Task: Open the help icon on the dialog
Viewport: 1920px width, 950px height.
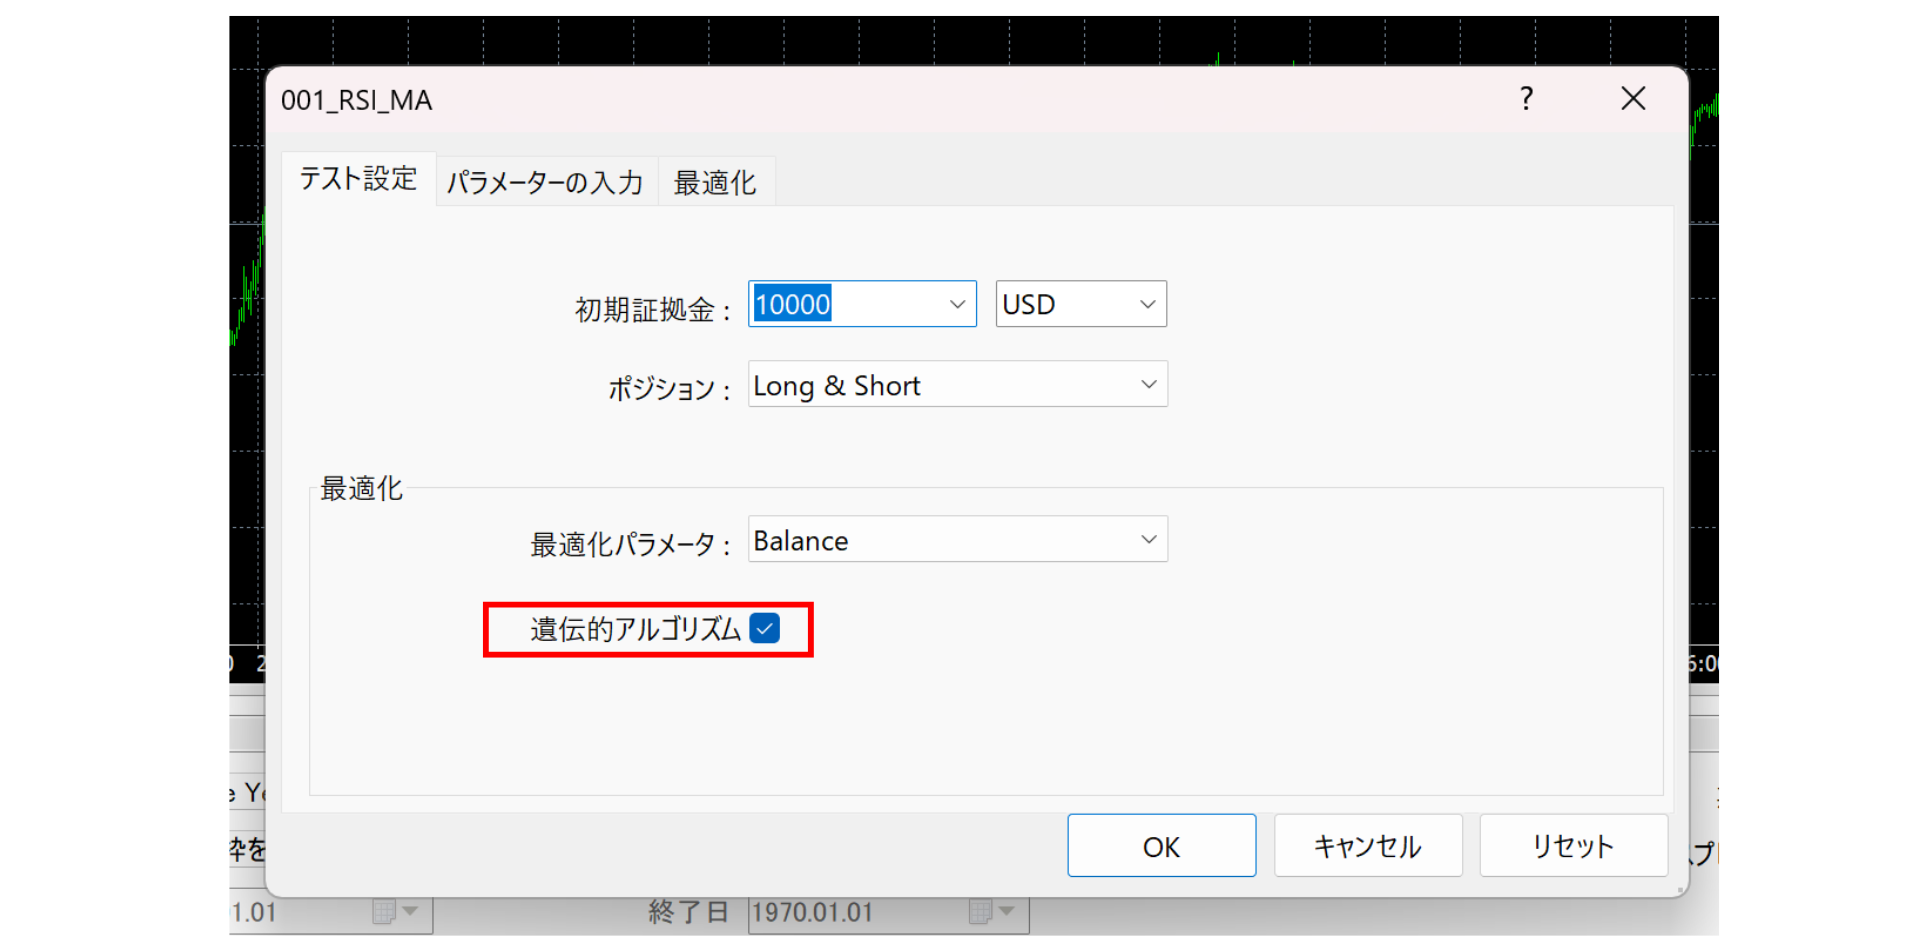Action: [x=1525, y=99]
